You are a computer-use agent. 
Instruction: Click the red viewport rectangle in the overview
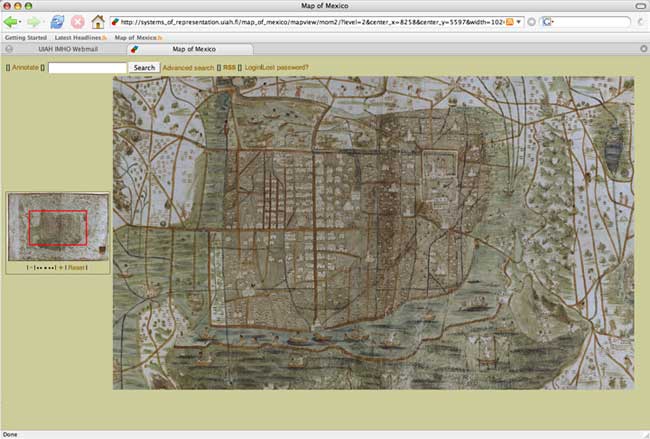pos(58,228)
